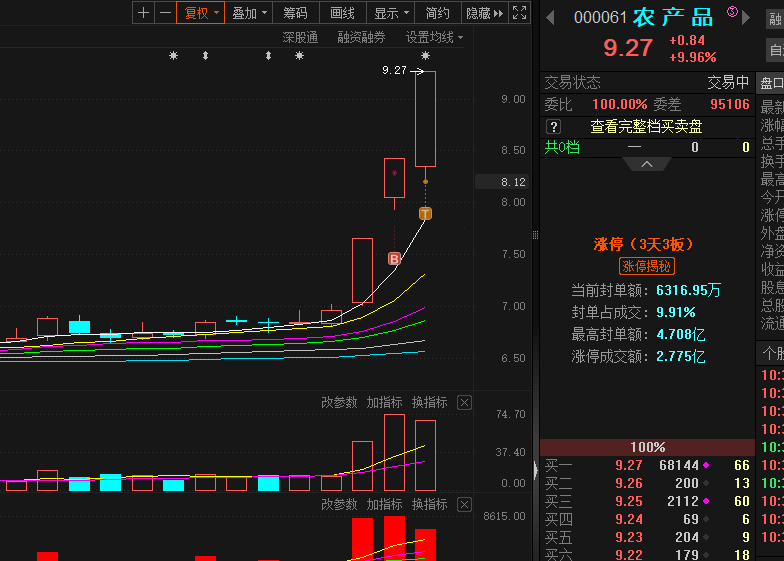Click the 涨停（3天3板） label
Viewport: 784px width, 561px height.
644,244
